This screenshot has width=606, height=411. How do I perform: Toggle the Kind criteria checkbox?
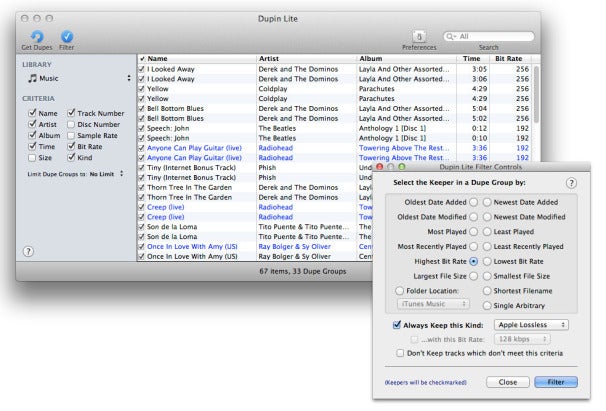(x=71, y=157)
